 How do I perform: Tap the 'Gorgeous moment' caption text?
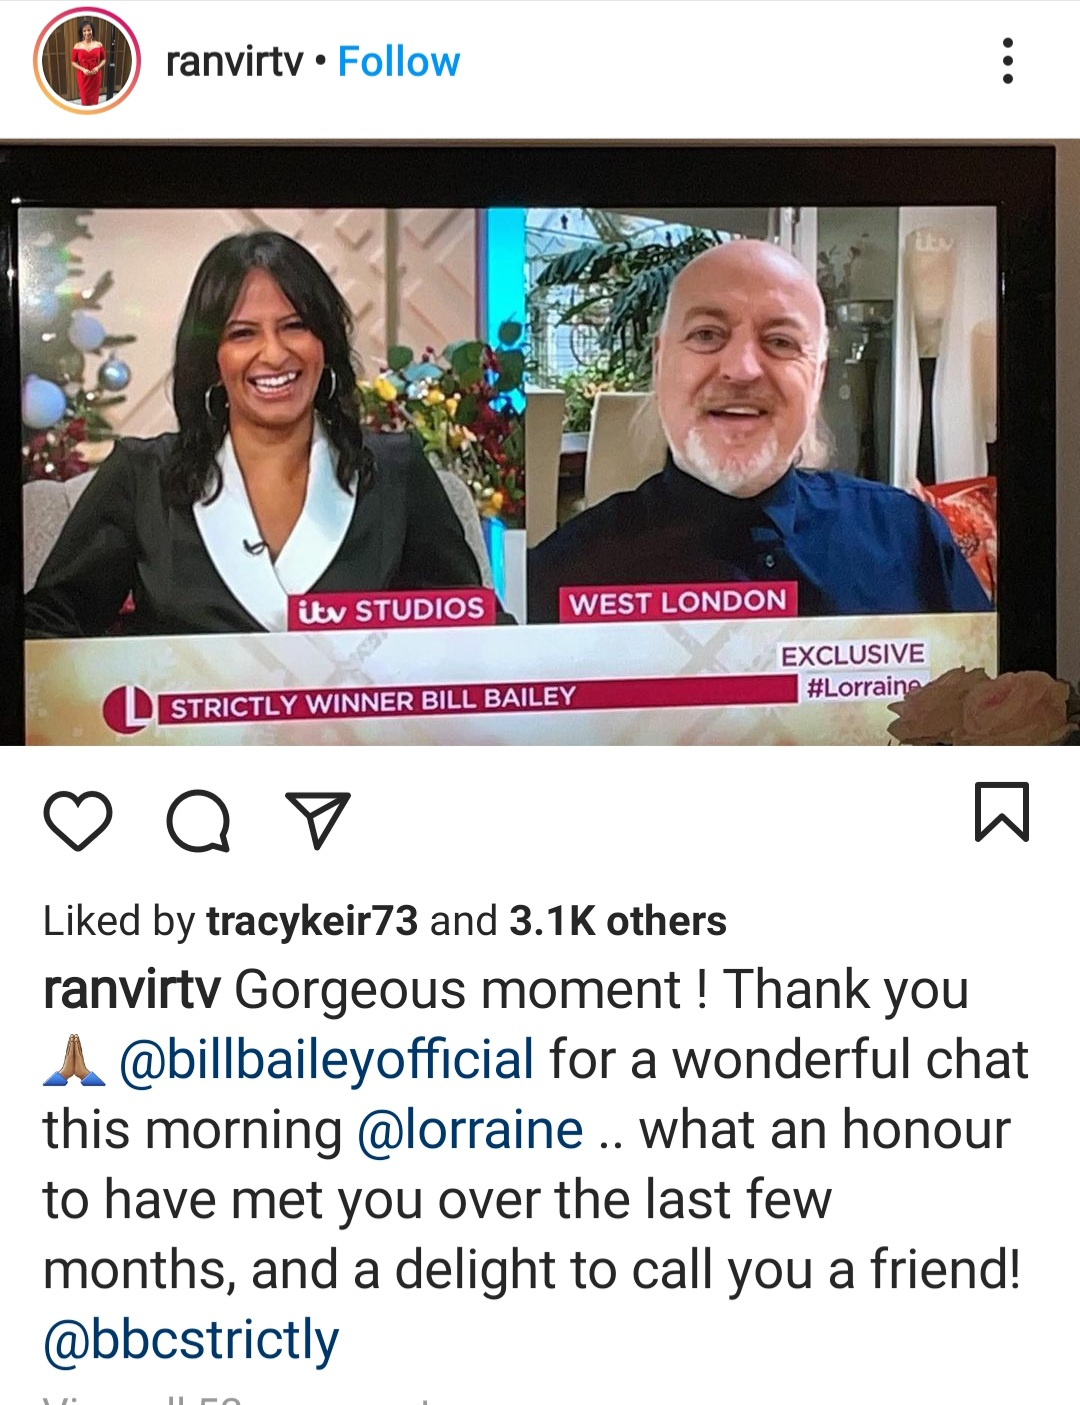[x=458, y=990]
